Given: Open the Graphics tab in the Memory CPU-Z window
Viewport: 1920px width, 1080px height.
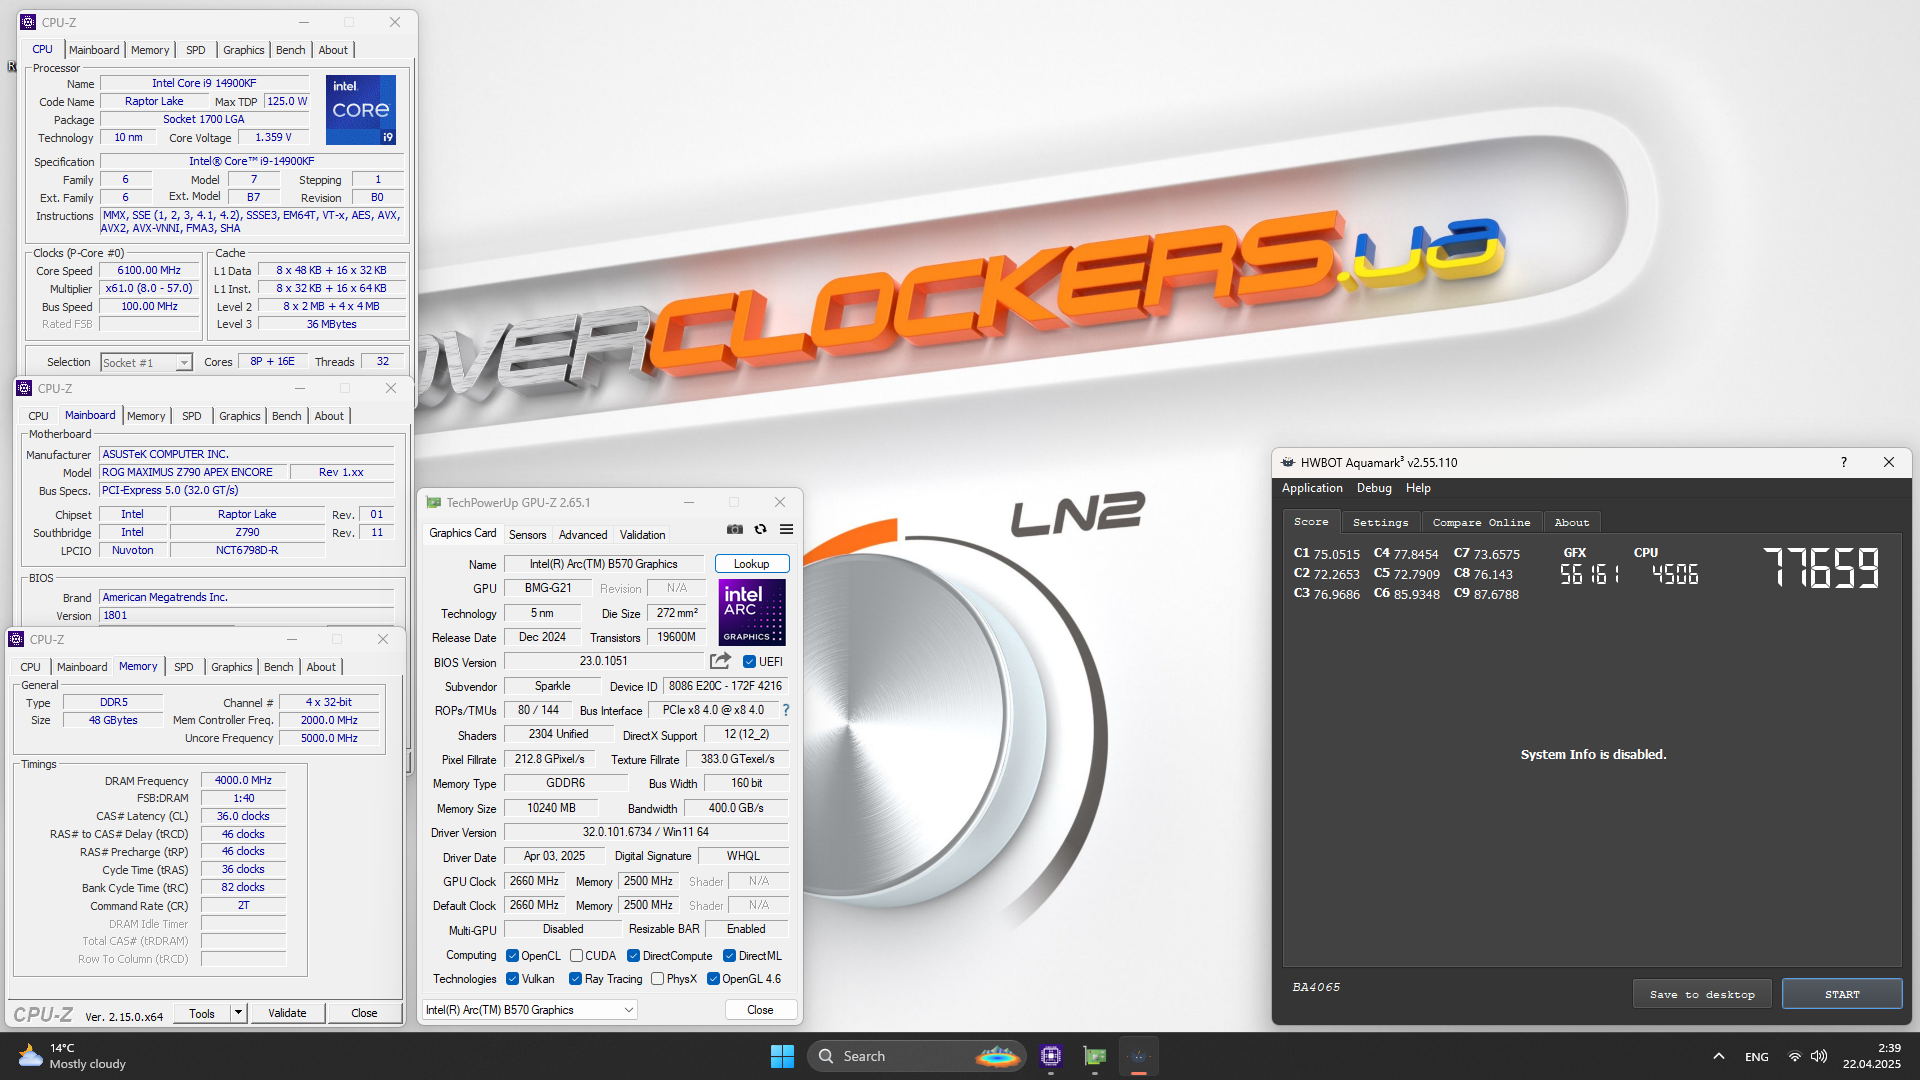Looking at the screenshot, I should (232, 667).
